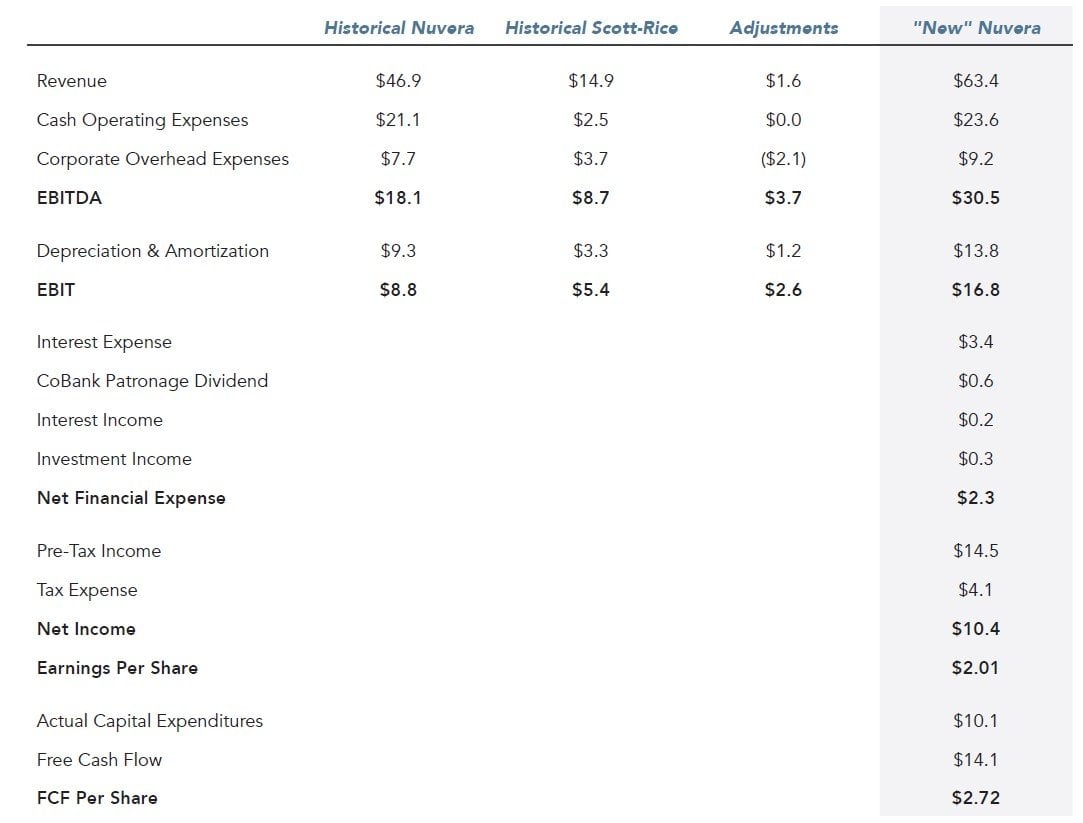This screenshot has height=823, width=1083.
Task: Click the "New" Nuvera column header
Action: click(976, 28)
